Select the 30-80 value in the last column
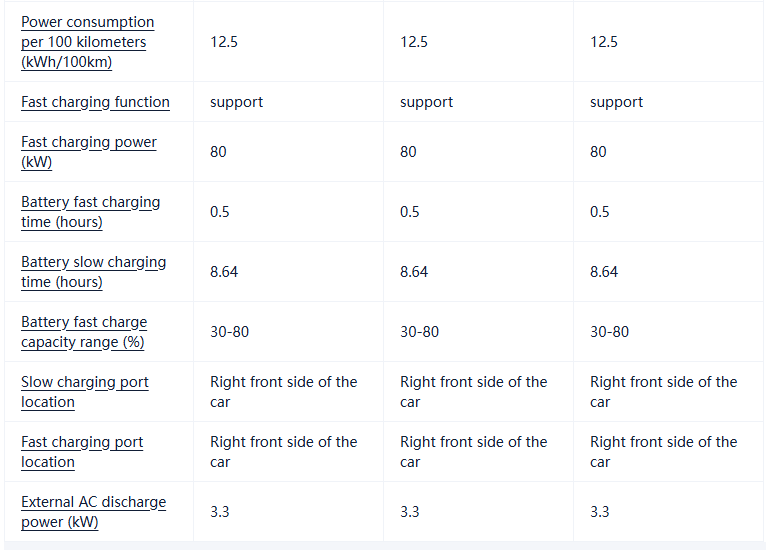 (x=609, y=332)
